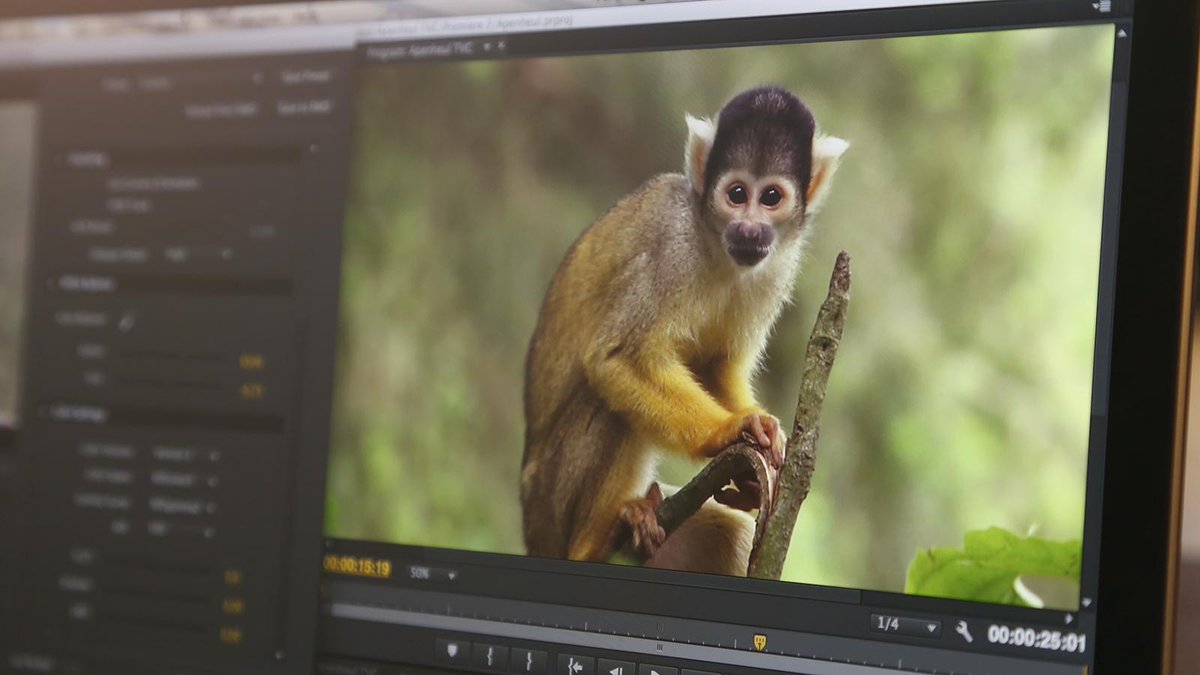
Task: Click the Mark In bracket button
Action: pos(490,657)
